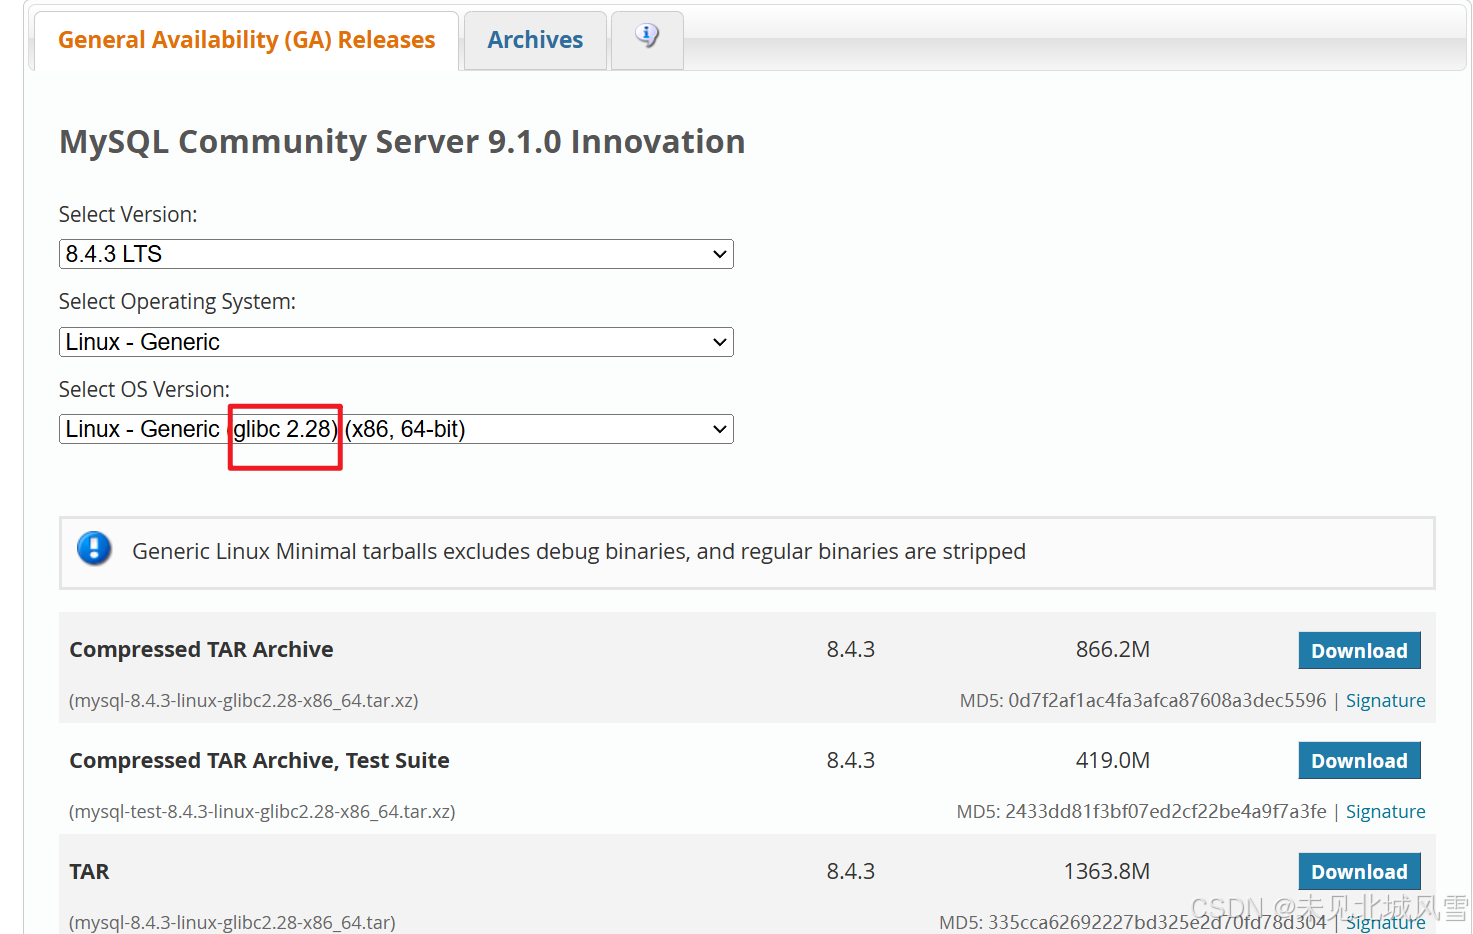Viewport: 1473px width, 934px height.
Task: Click the TAR row title
Action: [x=89, y=872]
